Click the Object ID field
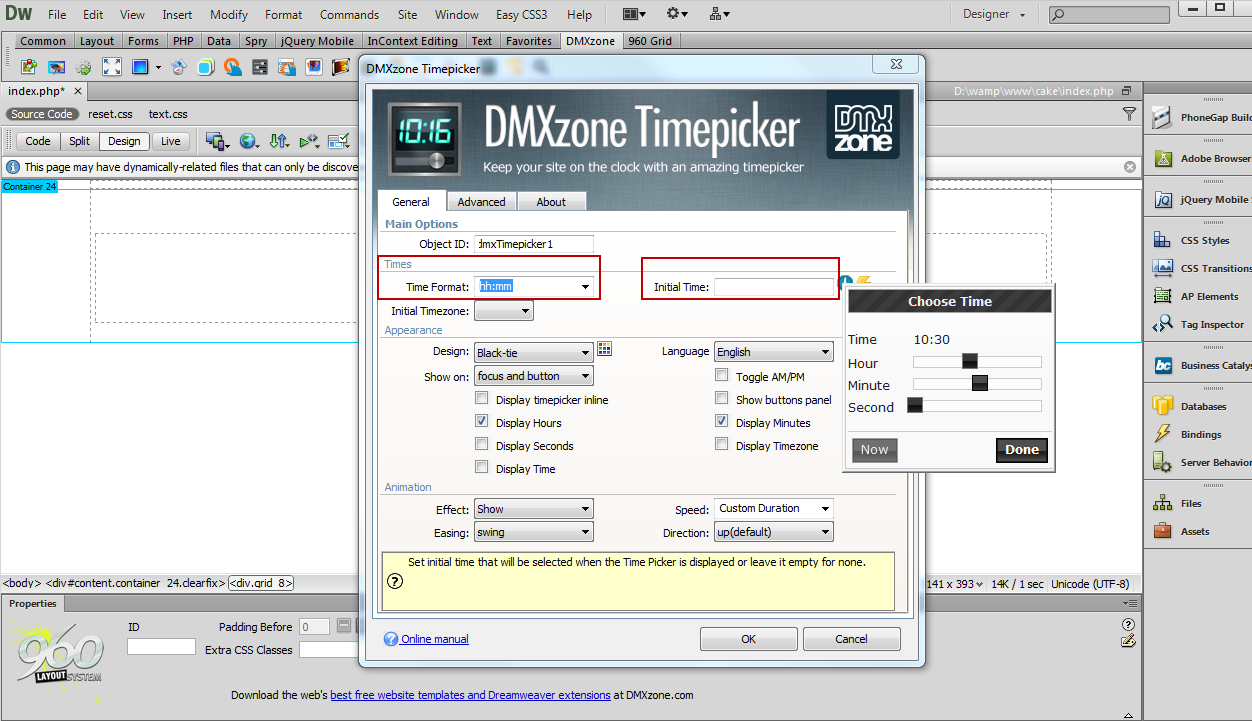Screen dimensions: 1252x721 point(534,244)
